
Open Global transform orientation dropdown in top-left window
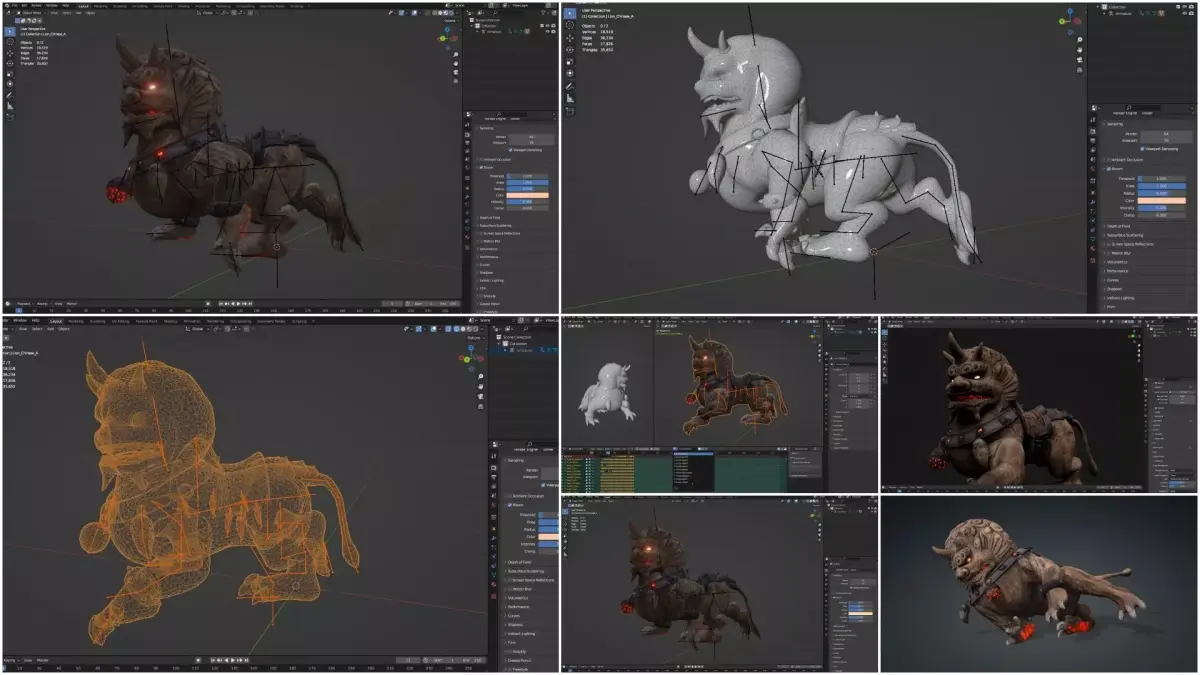(x=208, y=13)
